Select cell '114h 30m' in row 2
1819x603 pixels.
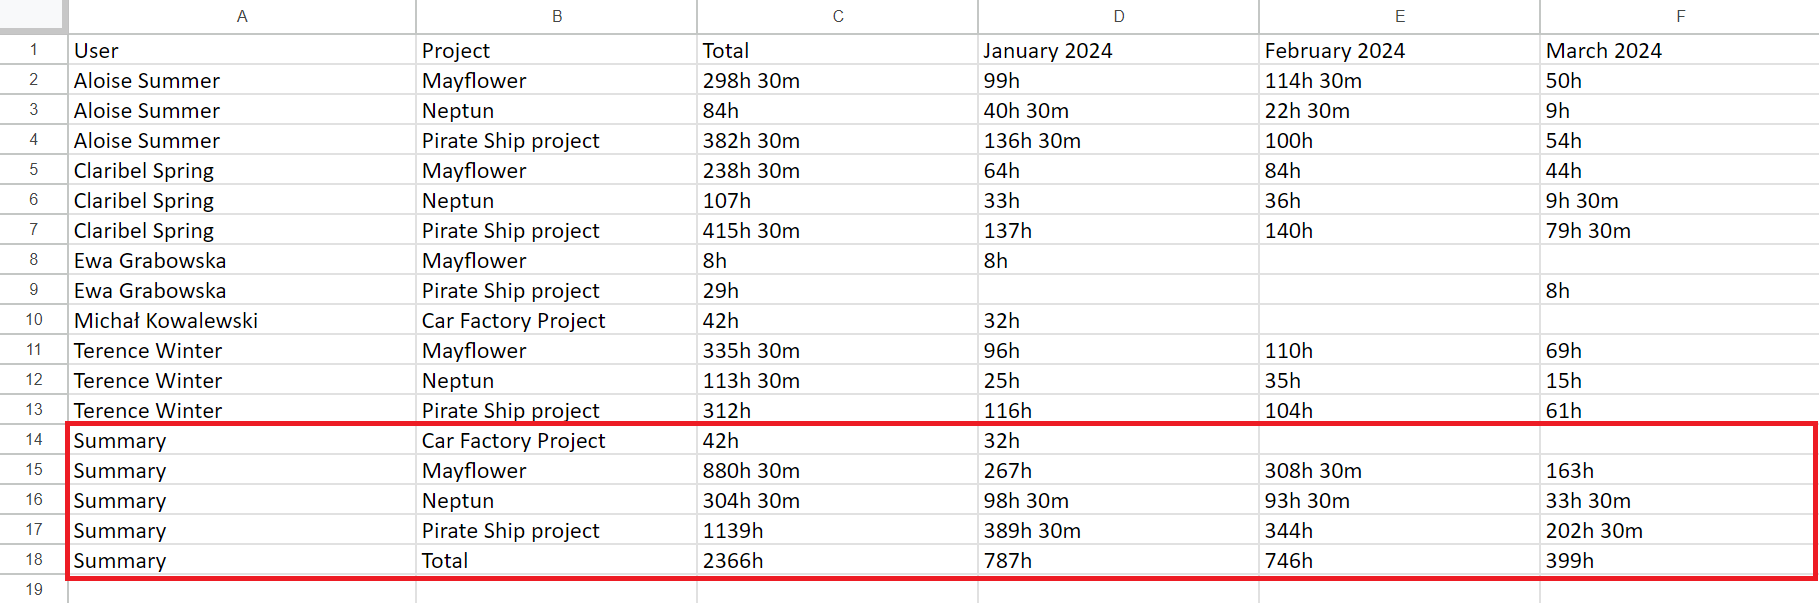[x=1400, y=80]
